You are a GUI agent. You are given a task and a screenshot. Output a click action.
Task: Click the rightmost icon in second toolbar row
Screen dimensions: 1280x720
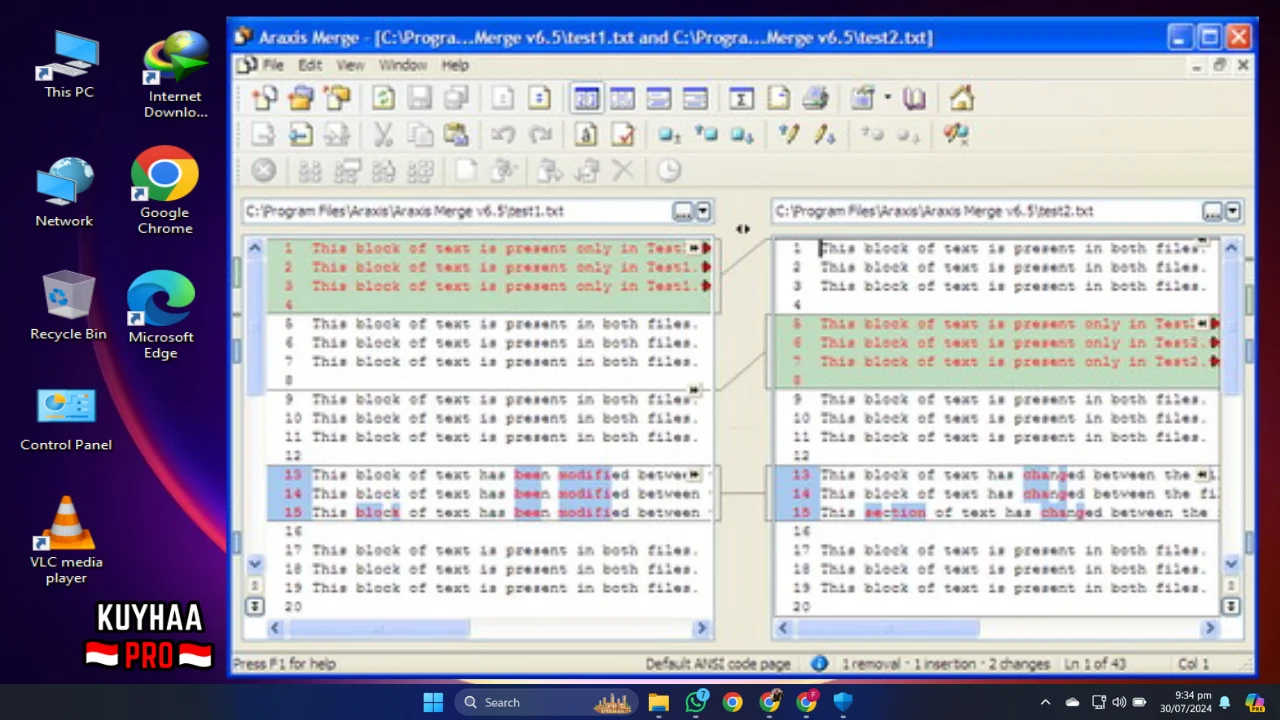coord(956,134)
